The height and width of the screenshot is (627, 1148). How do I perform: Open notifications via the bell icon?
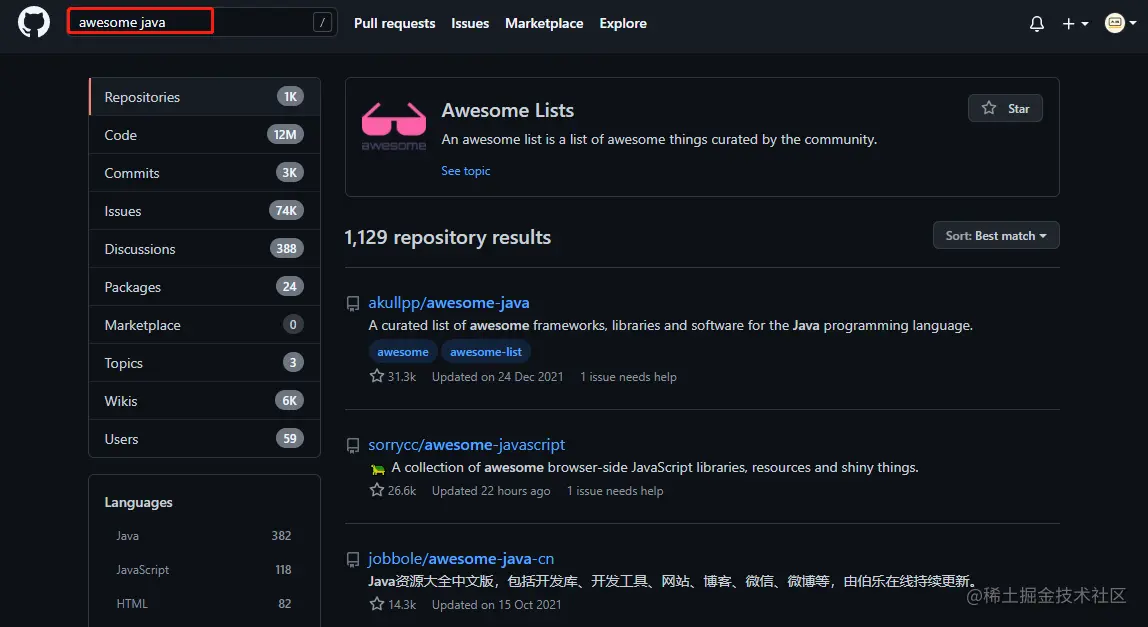1037,23
